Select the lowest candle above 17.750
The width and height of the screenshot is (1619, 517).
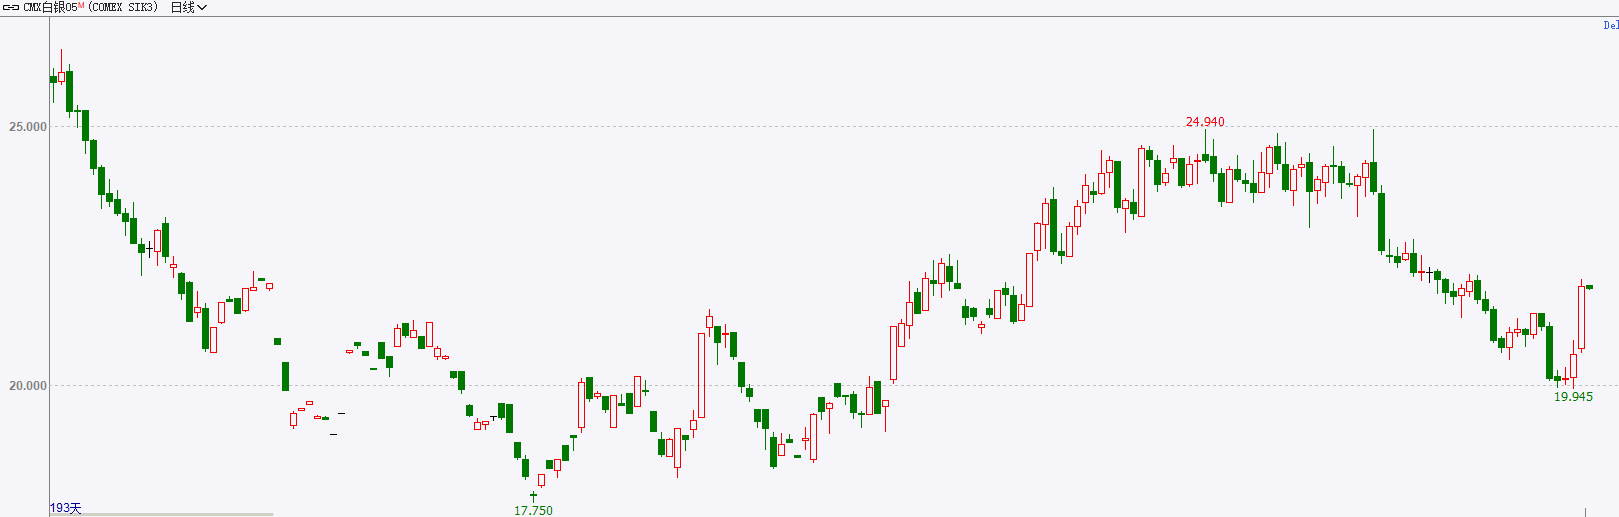(533, 495)
